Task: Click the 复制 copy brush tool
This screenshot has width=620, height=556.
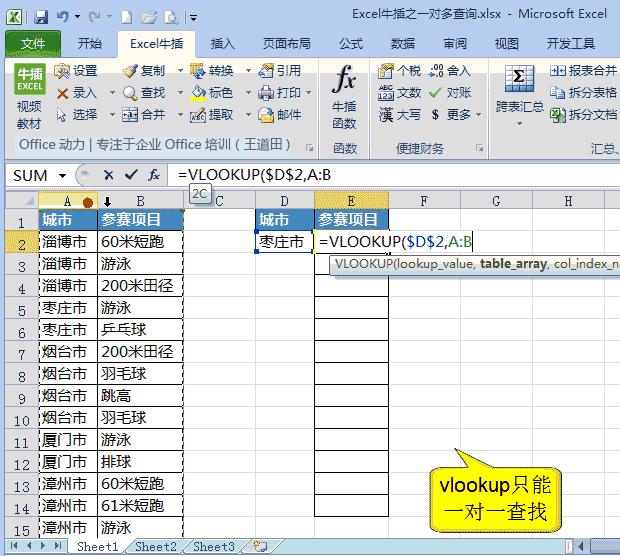Action: pos(143,71)
